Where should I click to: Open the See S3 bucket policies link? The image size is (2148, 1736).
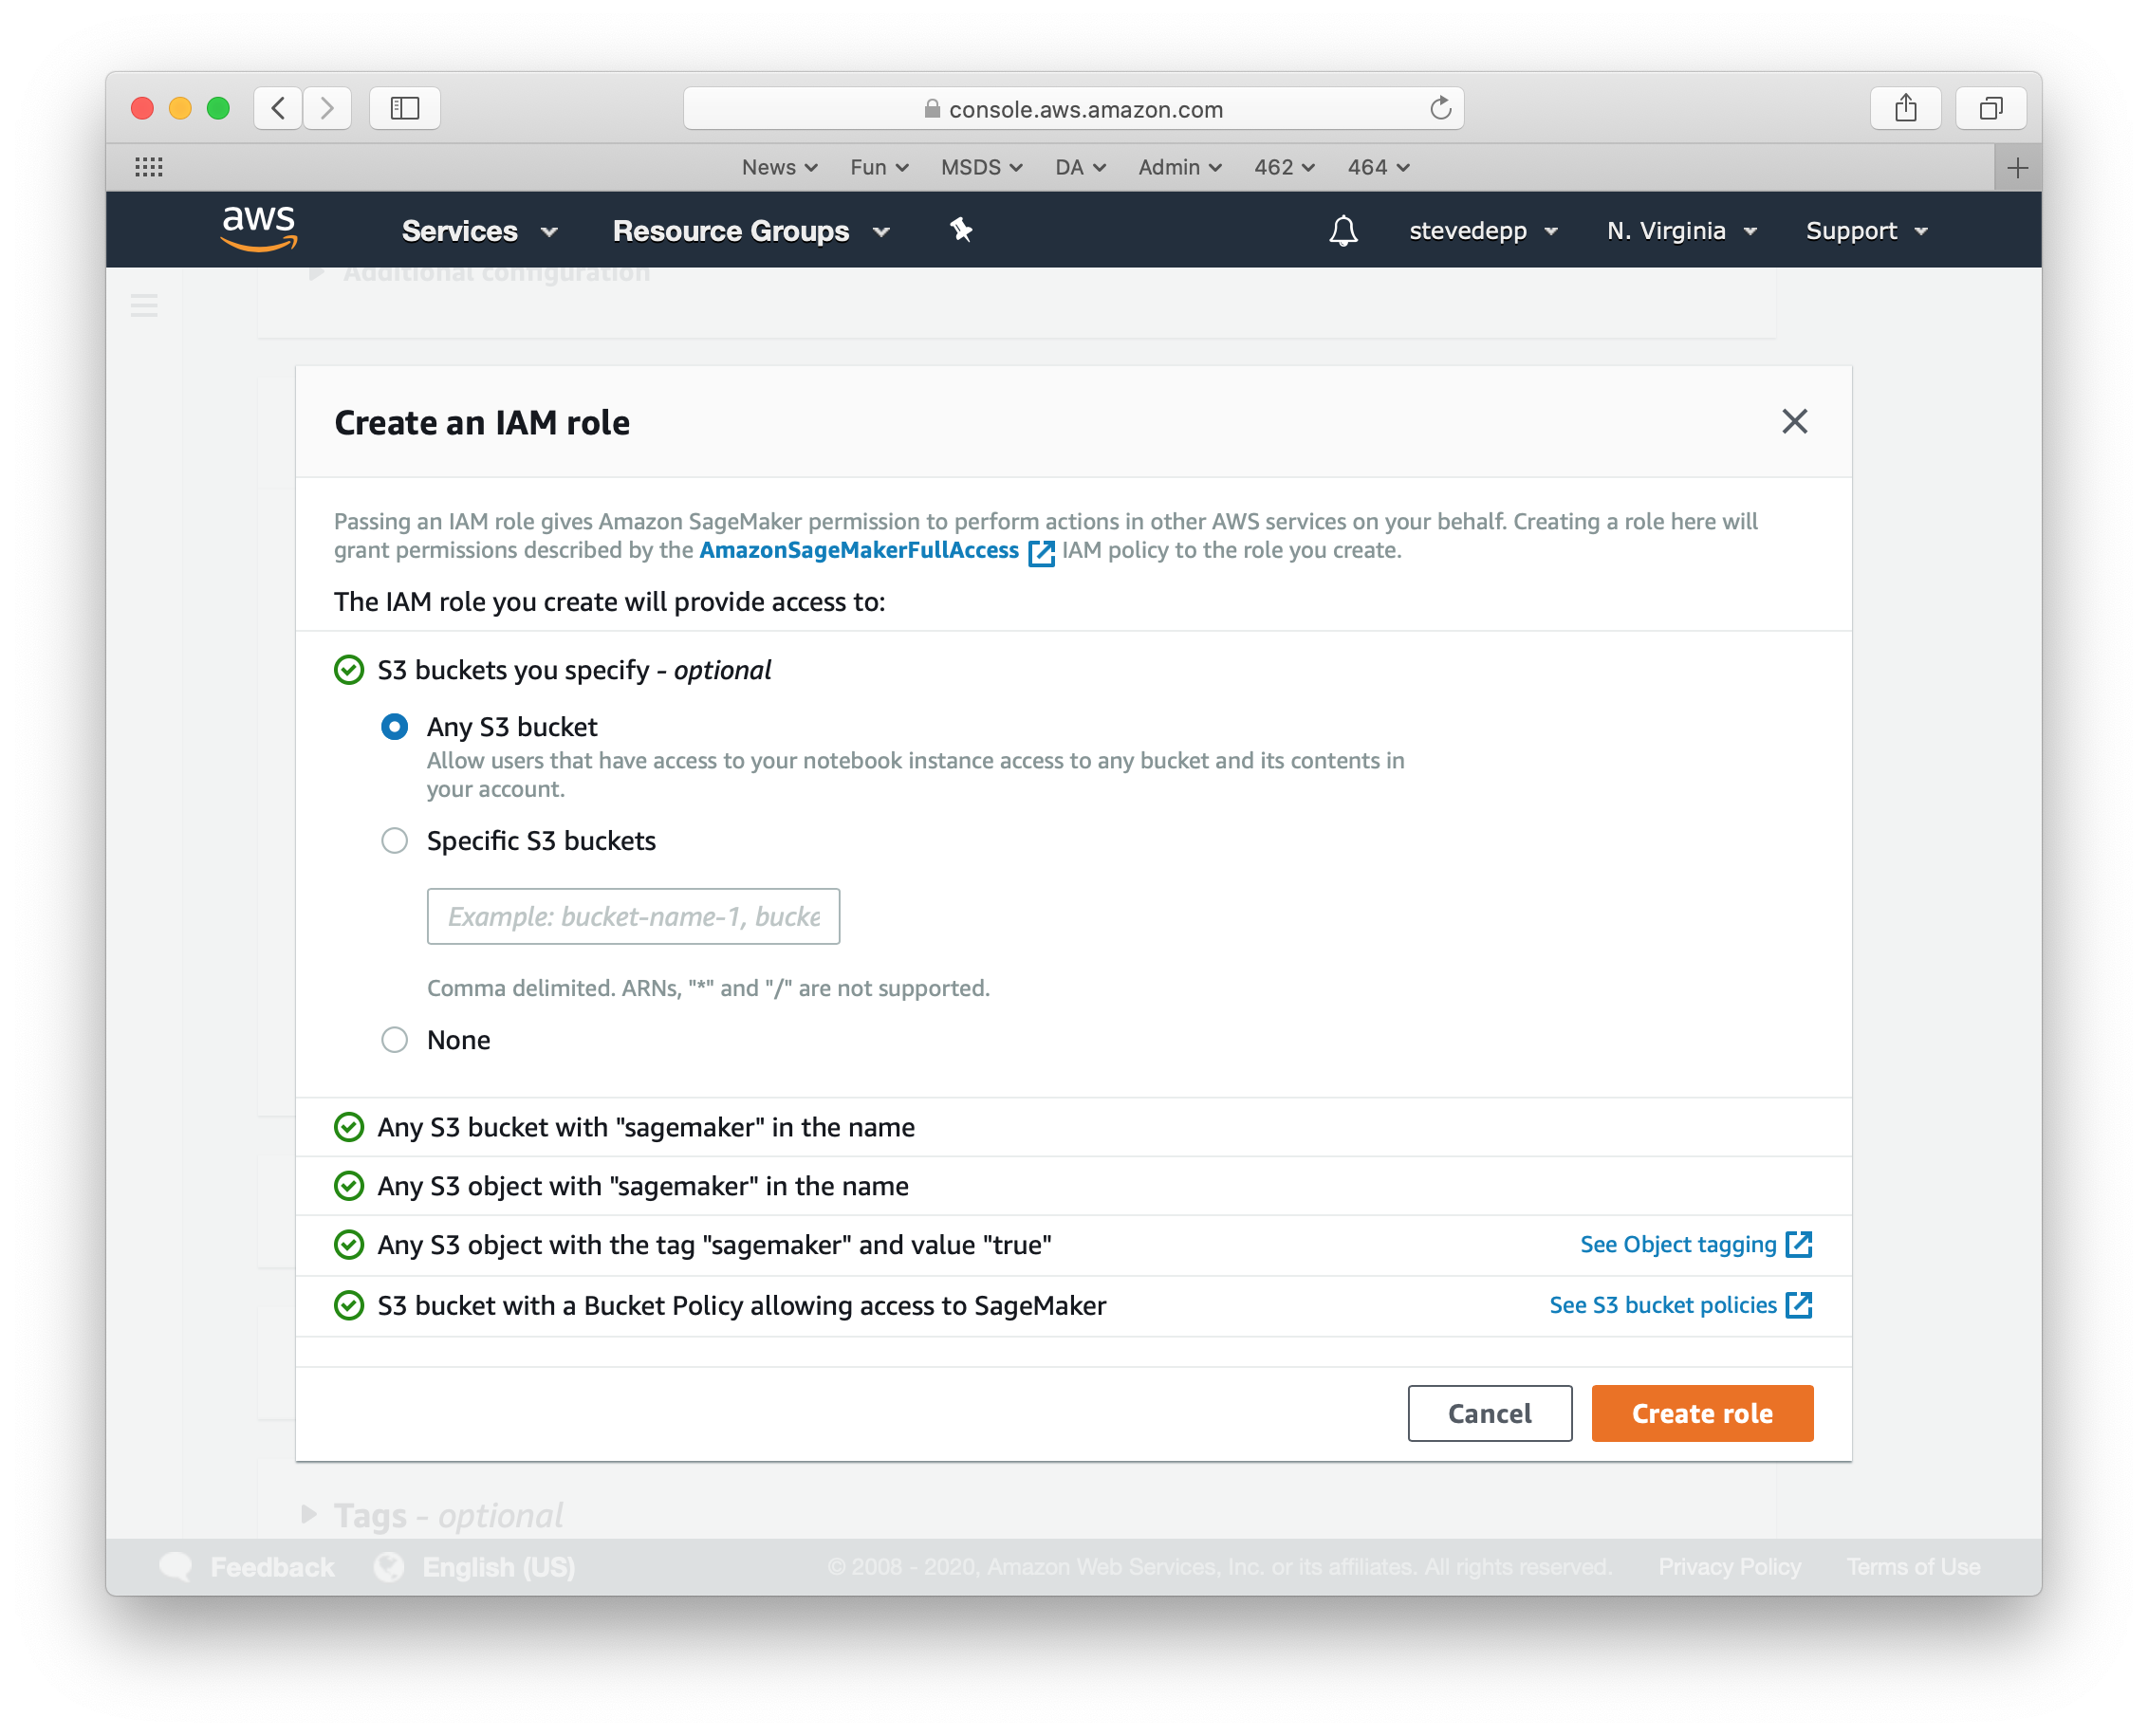[x=1663, y=1305]
